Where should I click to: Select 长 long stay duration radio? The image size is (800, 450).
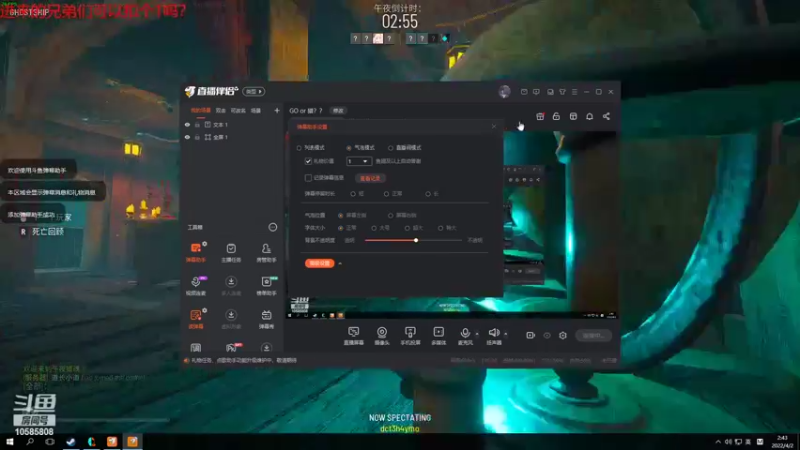point(428,194)
